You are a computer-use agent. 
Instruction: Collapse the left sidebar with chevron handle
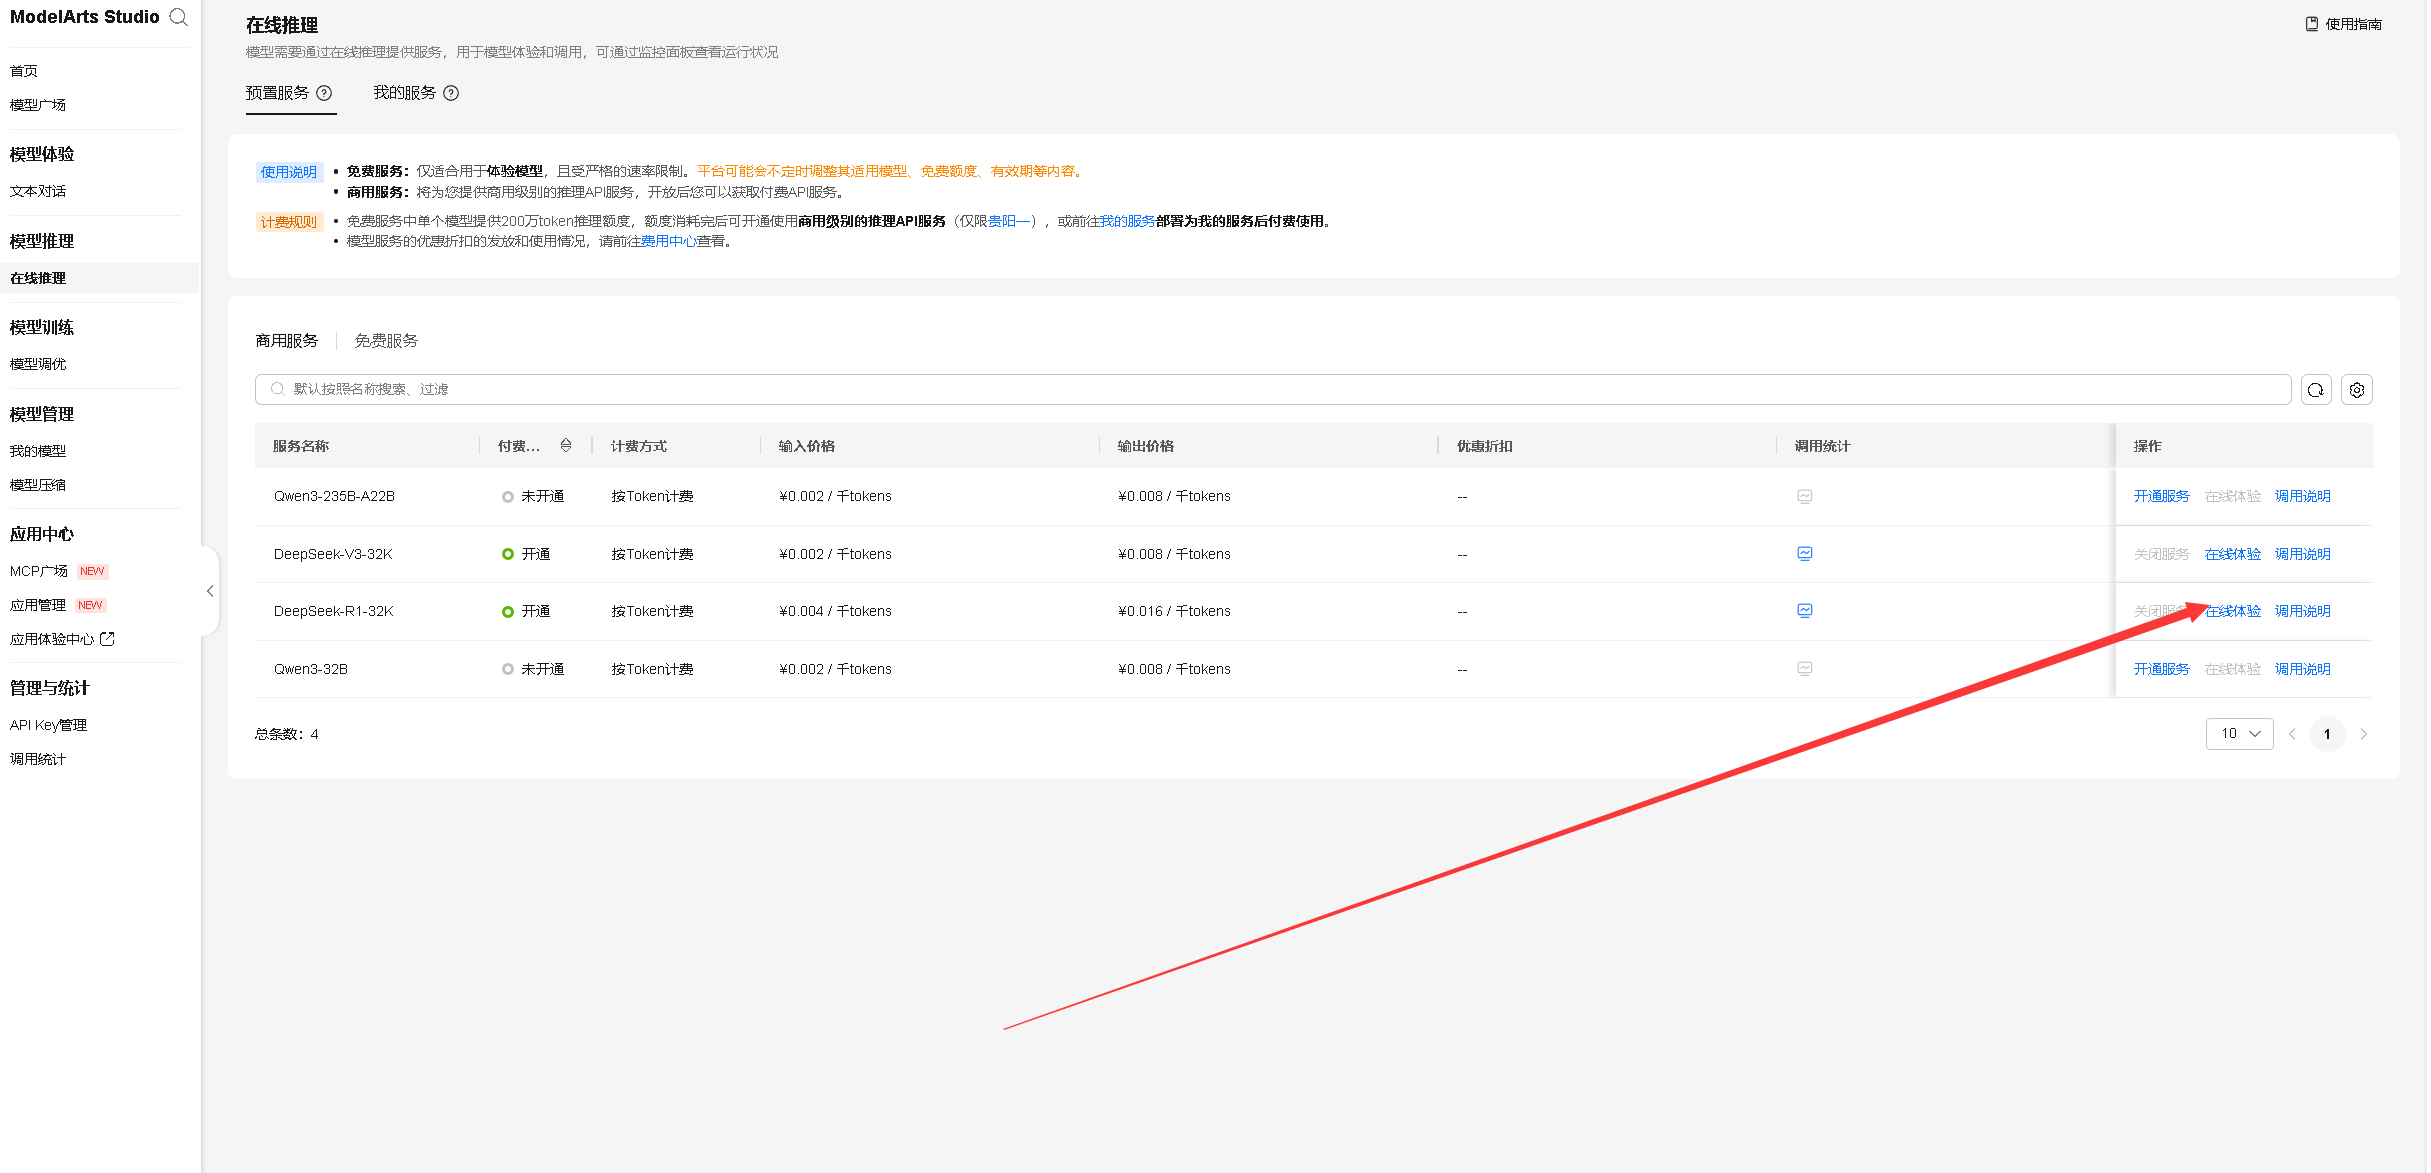[210, 591]
